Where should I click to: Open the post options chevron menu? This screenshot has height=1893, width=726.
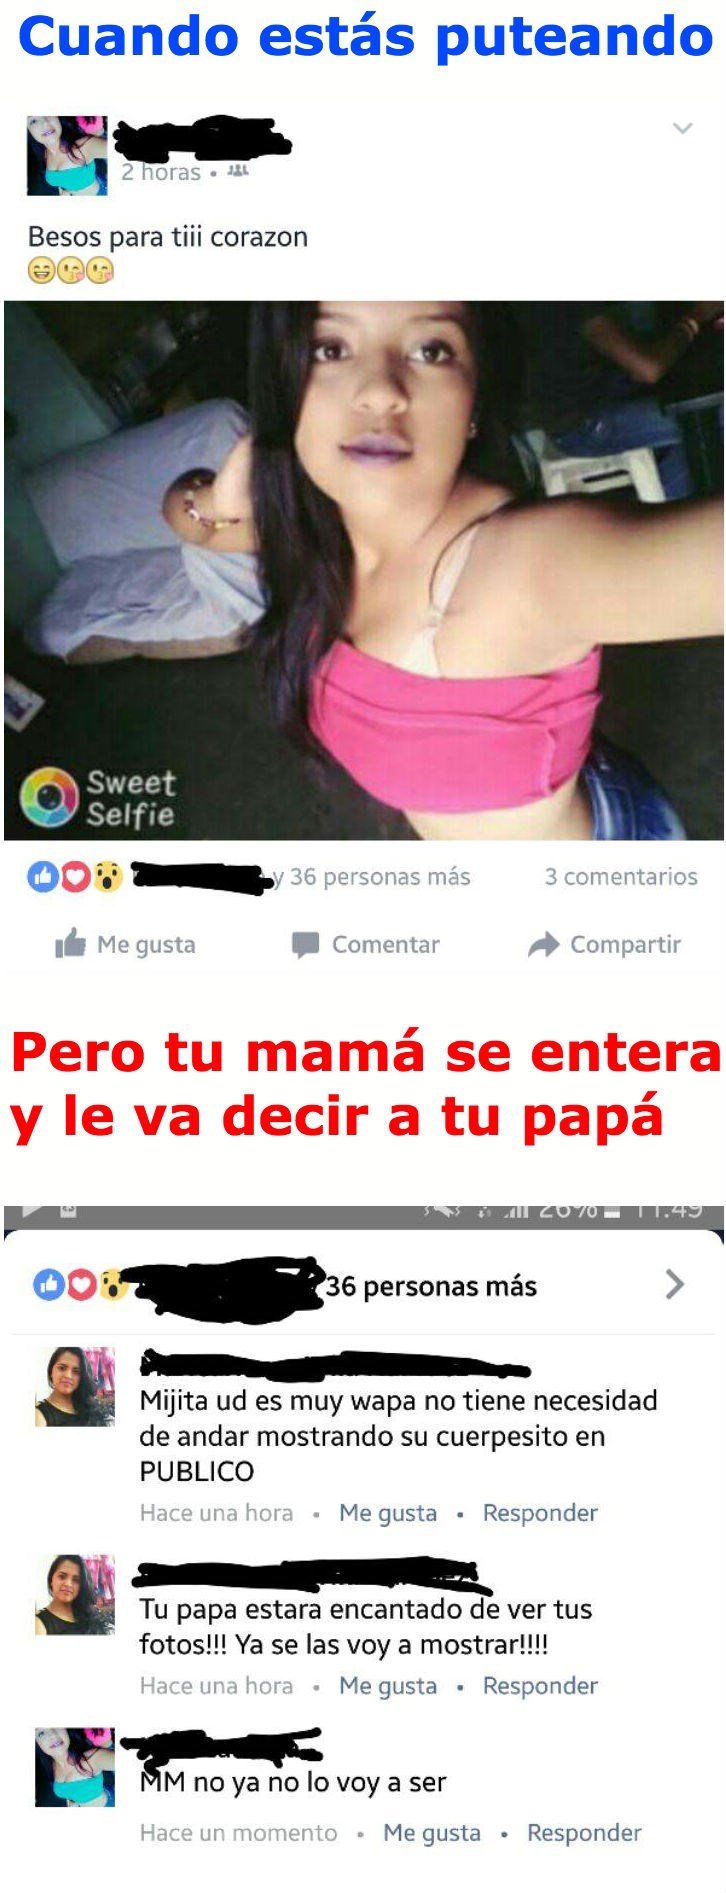(682, 128)
